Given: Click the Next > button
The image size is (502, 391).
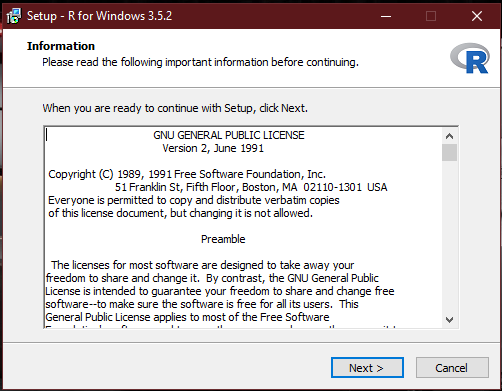Looking at the screenshot, I should pyautogui.click(x=367, y=368).
